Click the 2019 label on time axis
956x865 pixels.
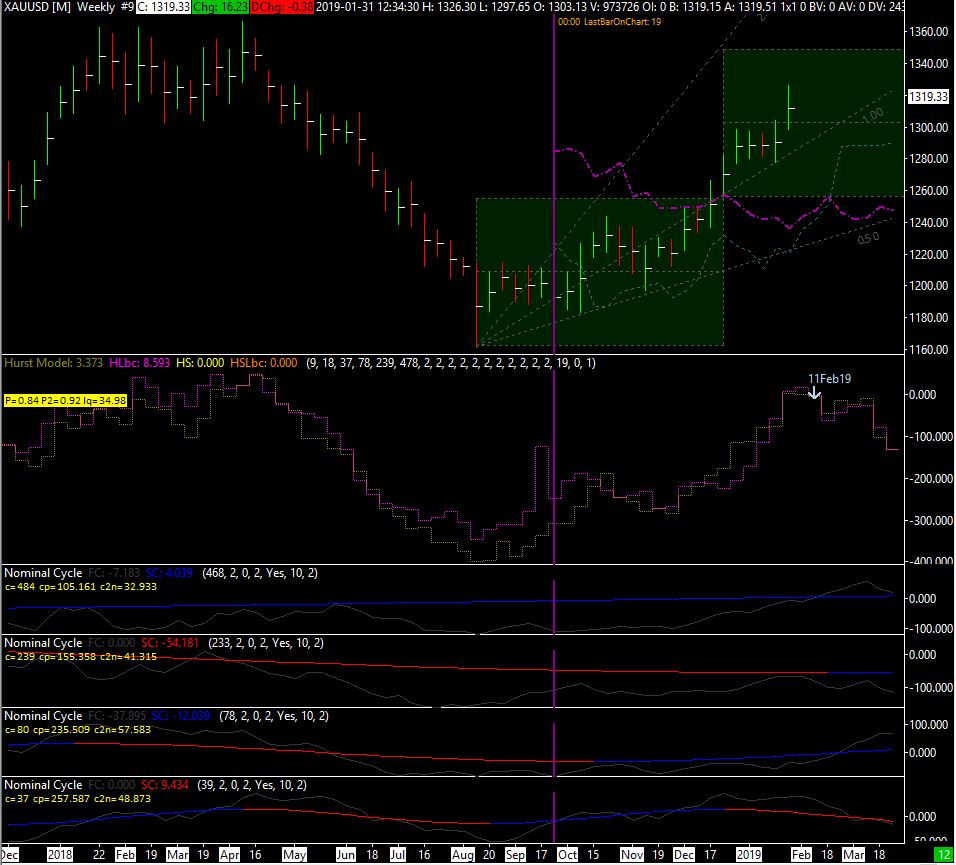pyautogui.click(x=748, y=855)
